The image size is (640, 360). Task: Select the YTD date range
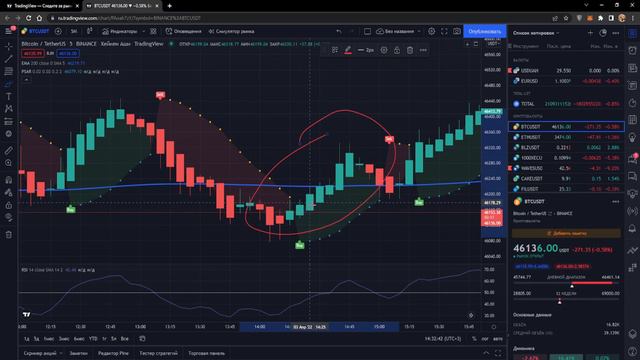pyautogui.click(x=93, y=339)
